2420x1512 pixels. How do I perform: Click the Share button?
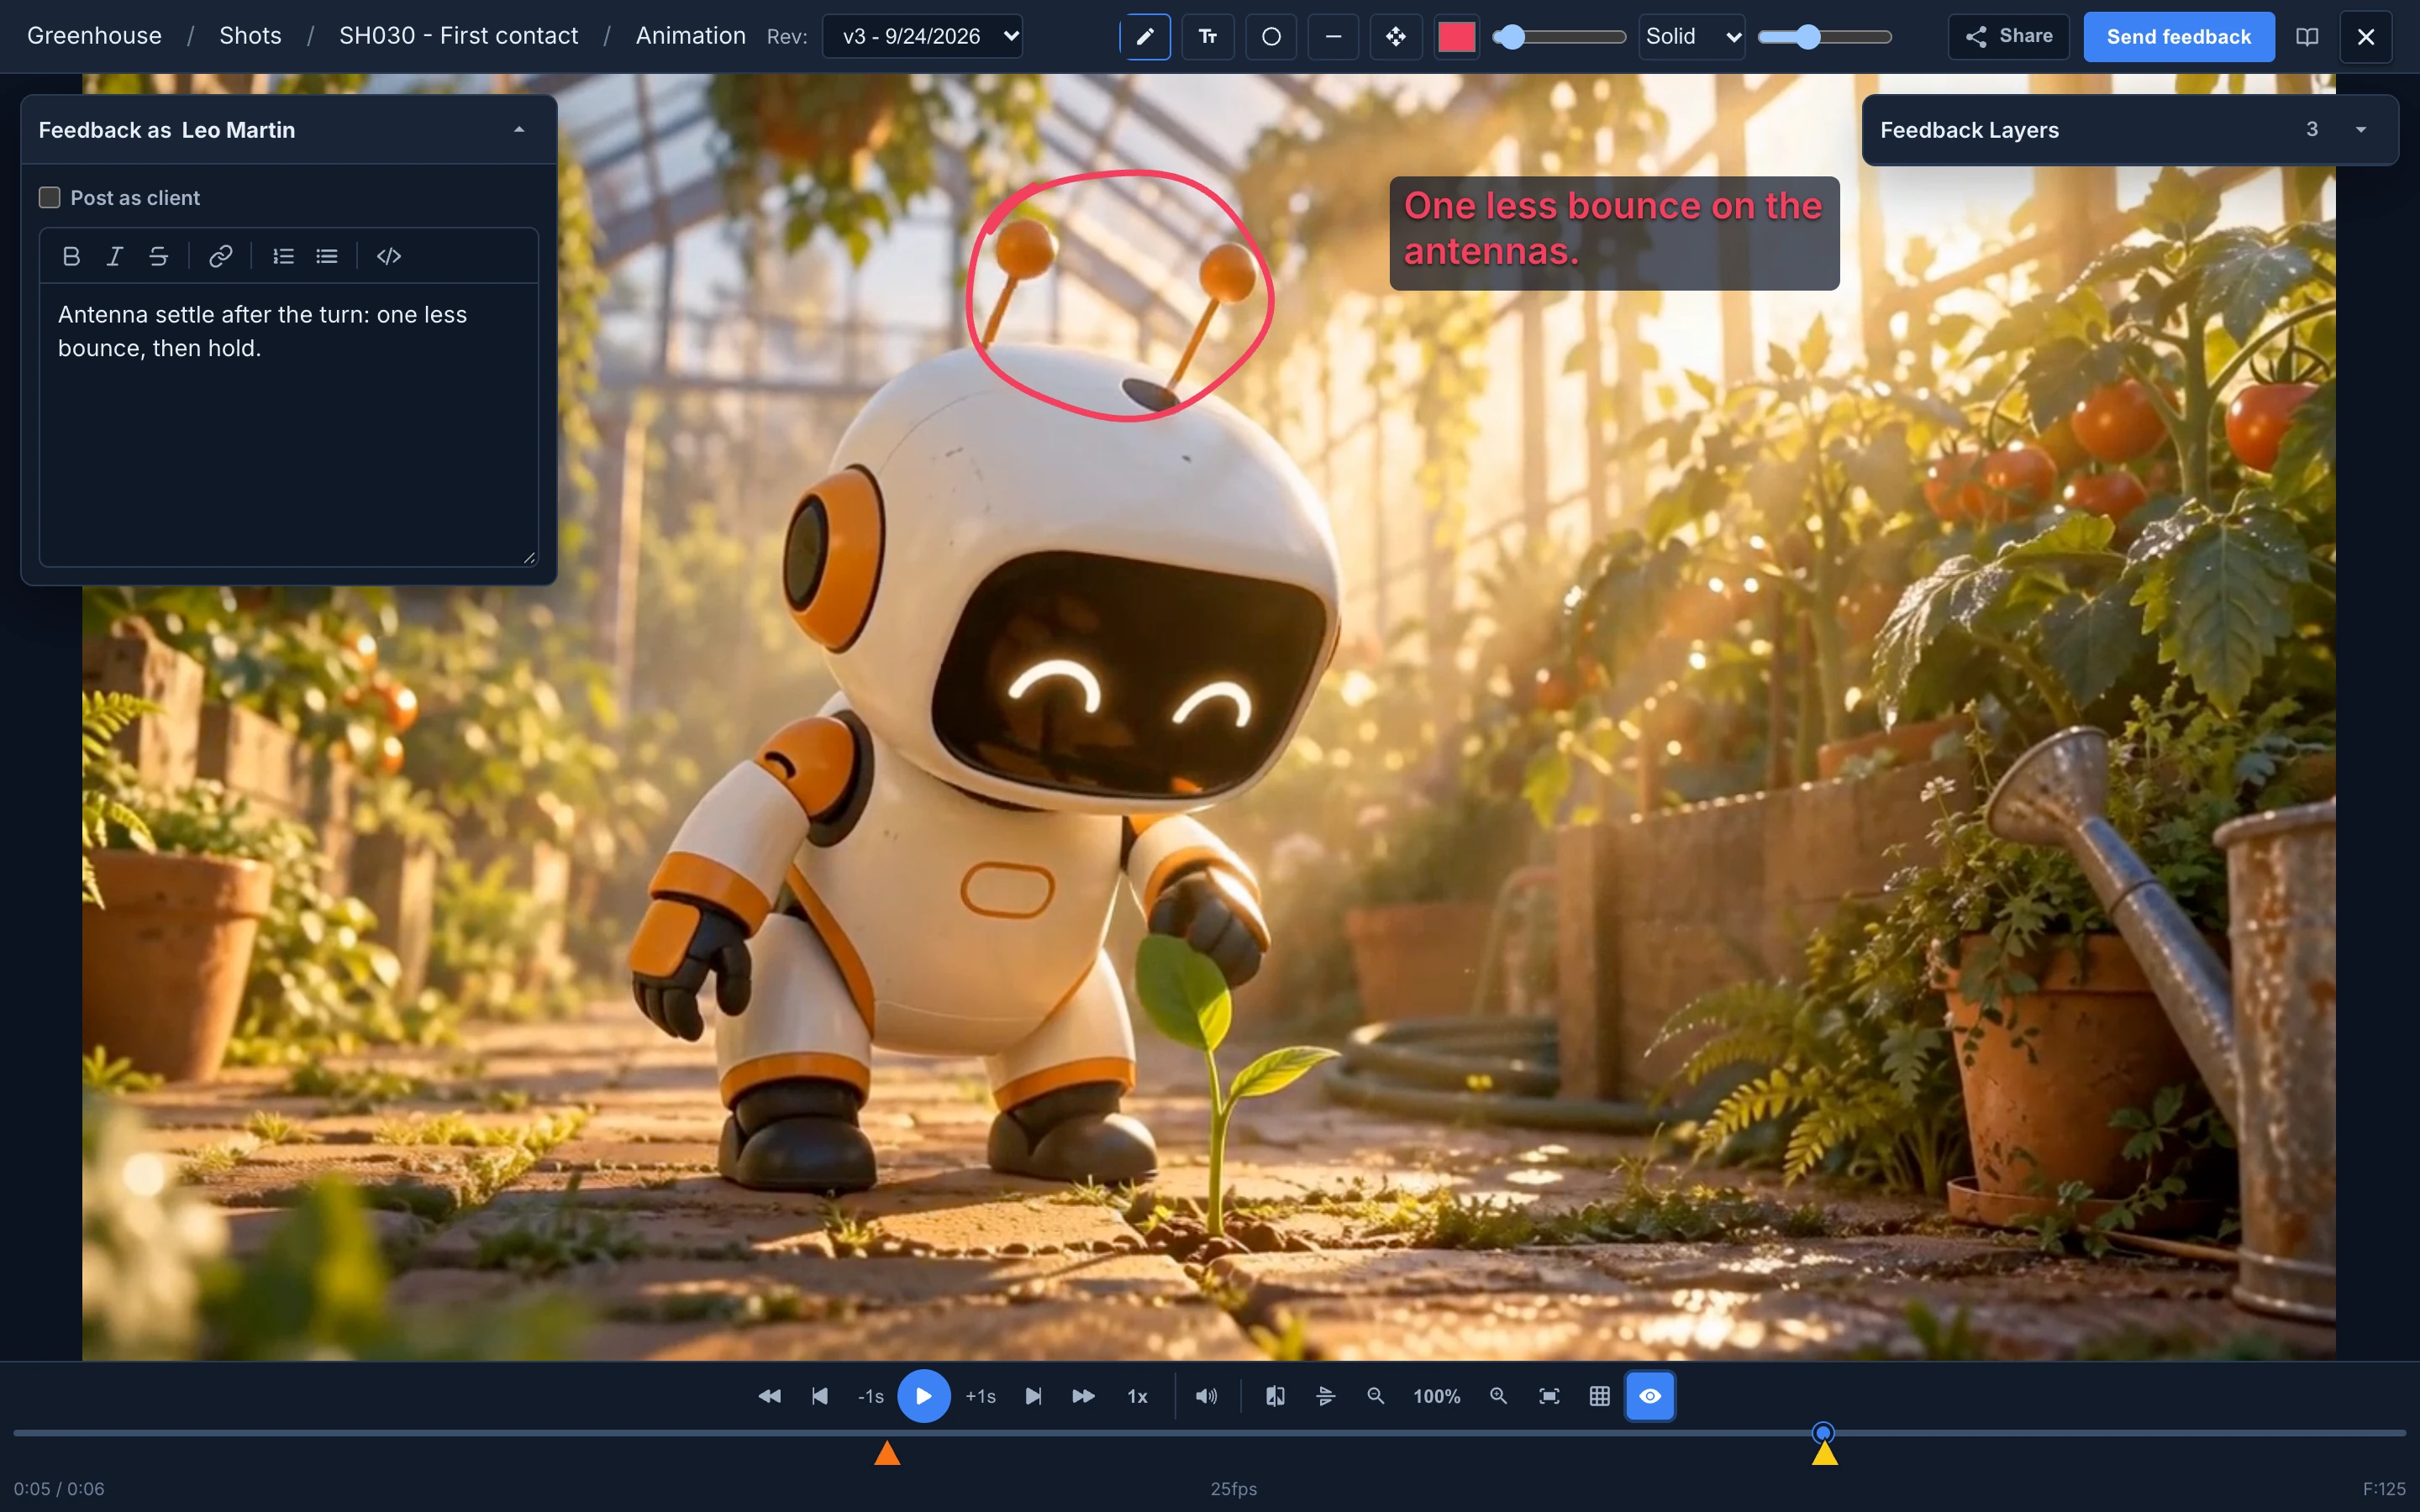[x=2009, y=37]
